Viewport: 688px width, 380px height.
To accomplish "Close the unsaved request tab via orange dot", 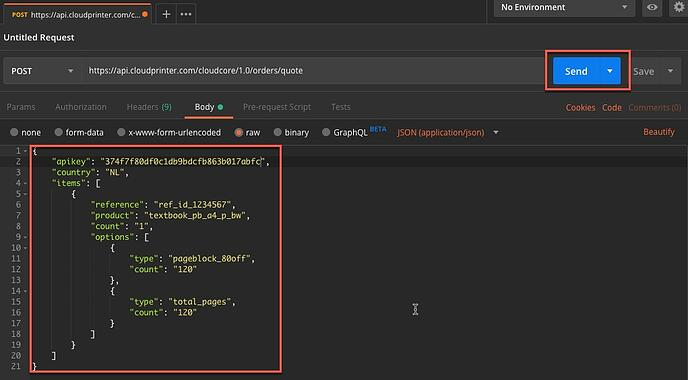I will tap(145, 14).
